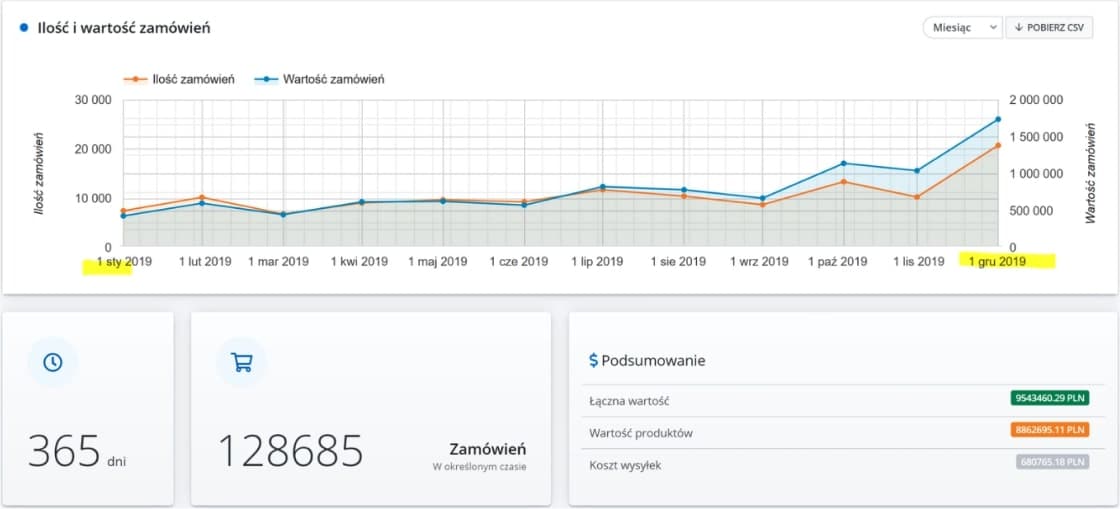
Task: Click the 'Ilość i wartość zamówień' heading
Action: (124, 29)
